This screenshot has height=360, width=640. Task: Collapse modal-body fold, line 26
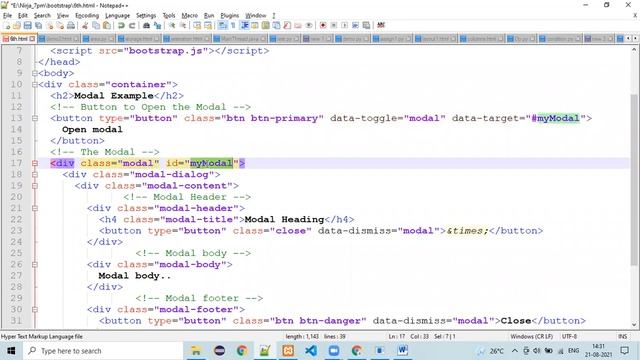(x=35, y=264)
